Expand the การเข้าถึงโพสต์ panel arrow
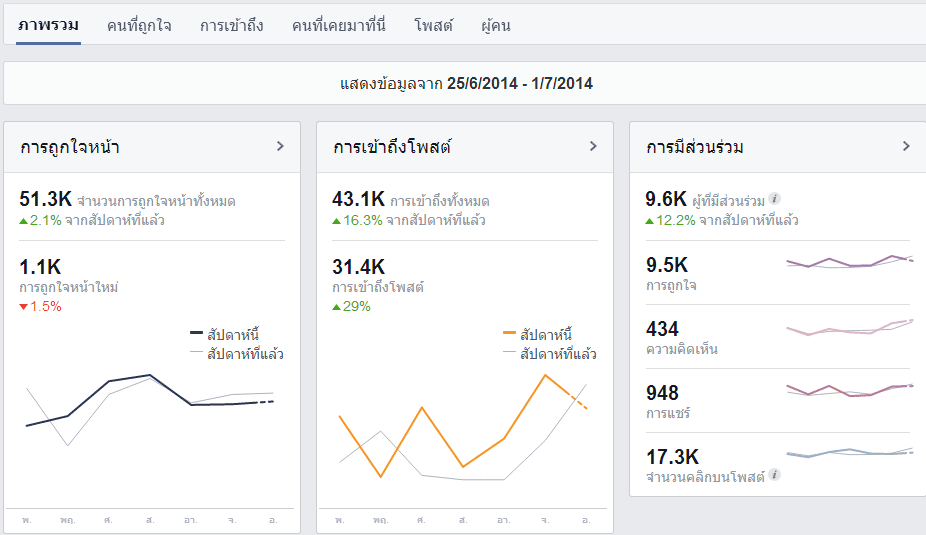The image size is (926, 535). tap(594, 146)
